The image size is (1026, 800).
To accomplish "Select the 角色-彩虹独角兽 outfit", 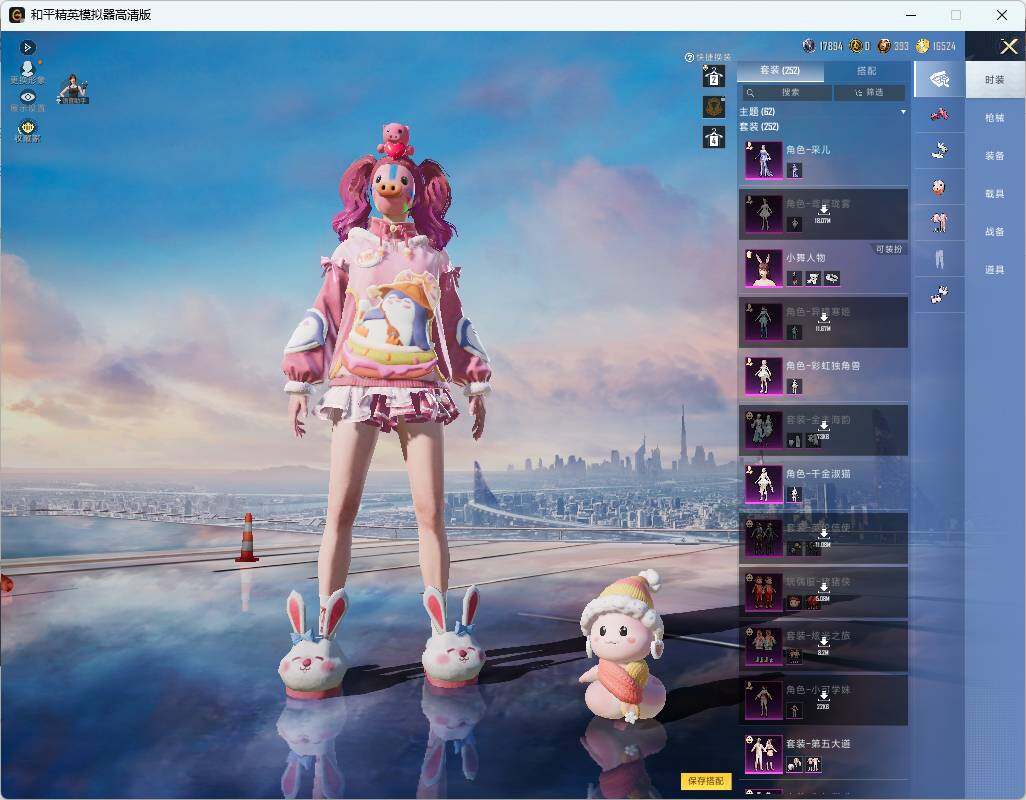I will click(x=823, y=376).
